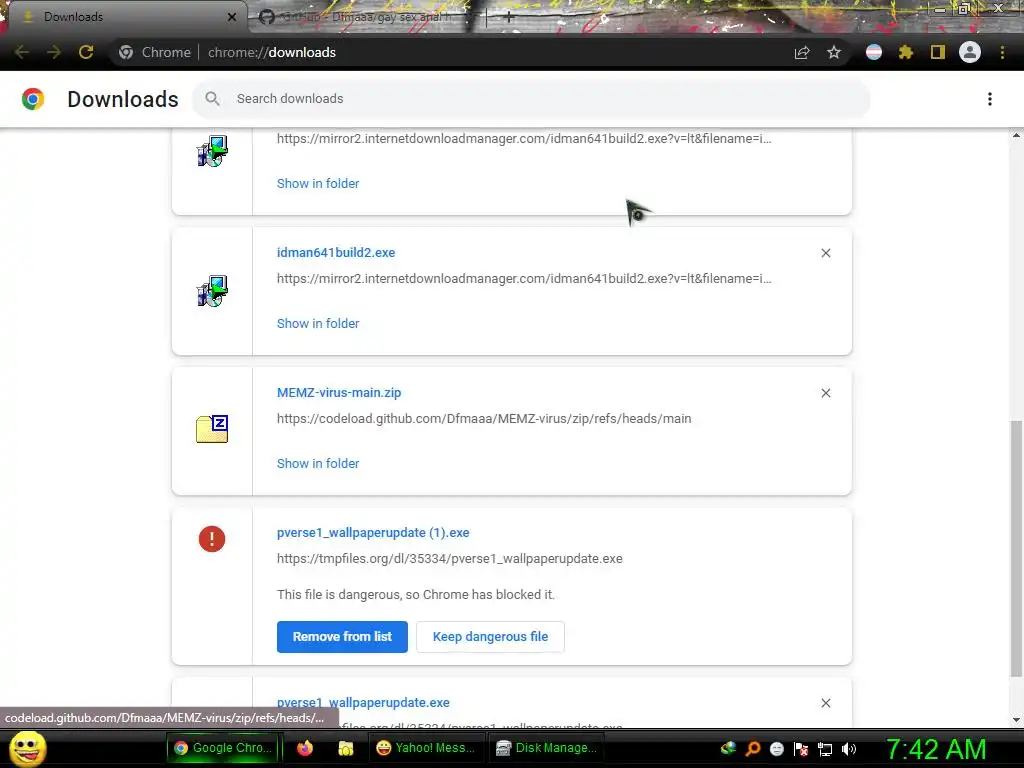Viewport: 1024px width, 768px height.
Task: Click the Keep dangerous file button
Action: click(x=490, y=637)
